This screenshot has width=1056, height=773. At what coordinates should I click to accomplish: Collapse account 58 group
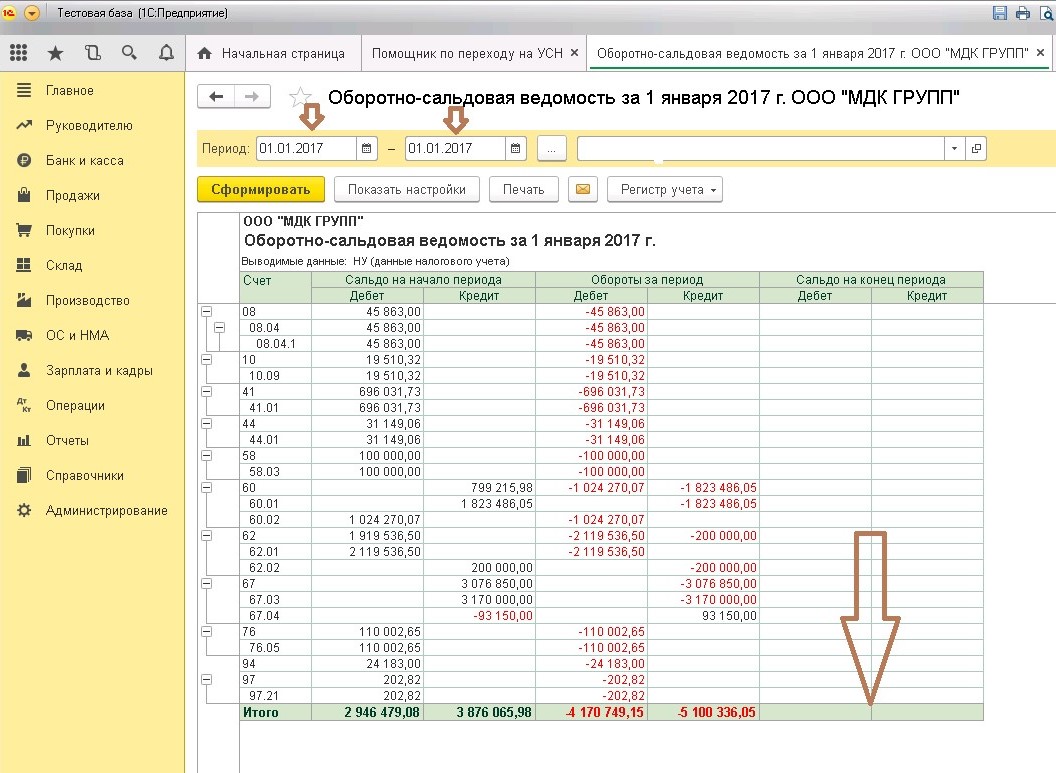[207, 456]
